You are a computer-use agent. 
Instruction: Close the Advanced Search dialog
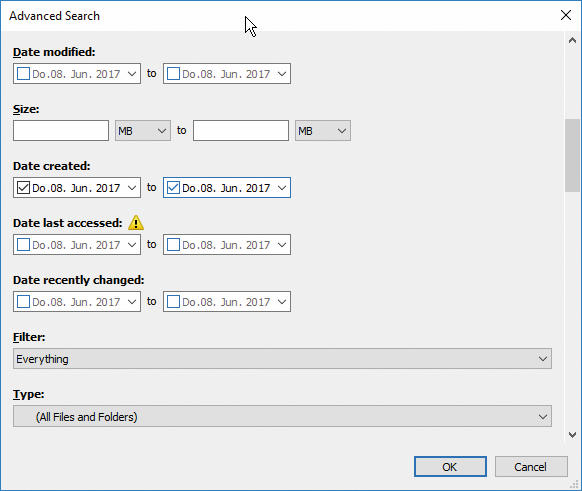(x=566, y=15)
